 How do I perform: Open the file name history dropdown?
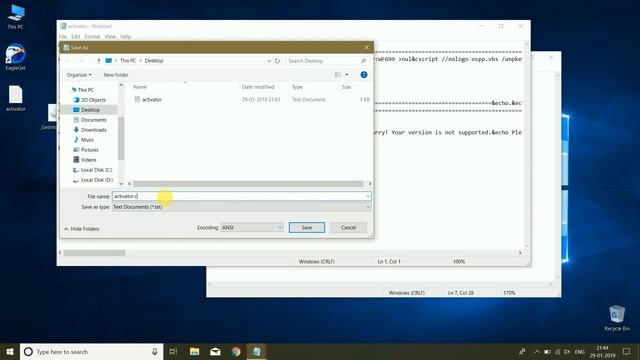click(367, 196)
